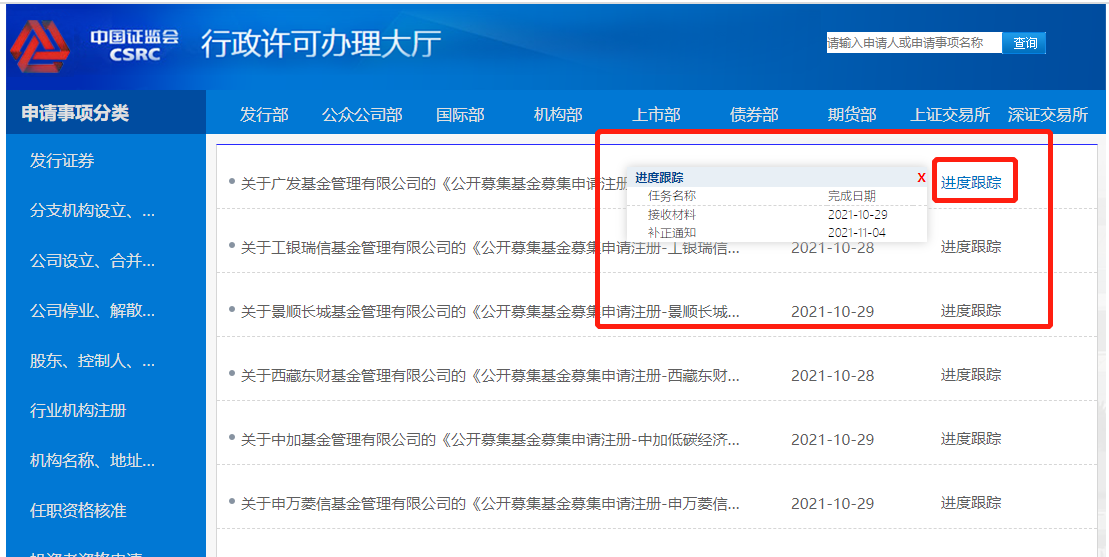Click the 行政许可办理大厅 page title
1109x557 pixels.
click(321, 44)
